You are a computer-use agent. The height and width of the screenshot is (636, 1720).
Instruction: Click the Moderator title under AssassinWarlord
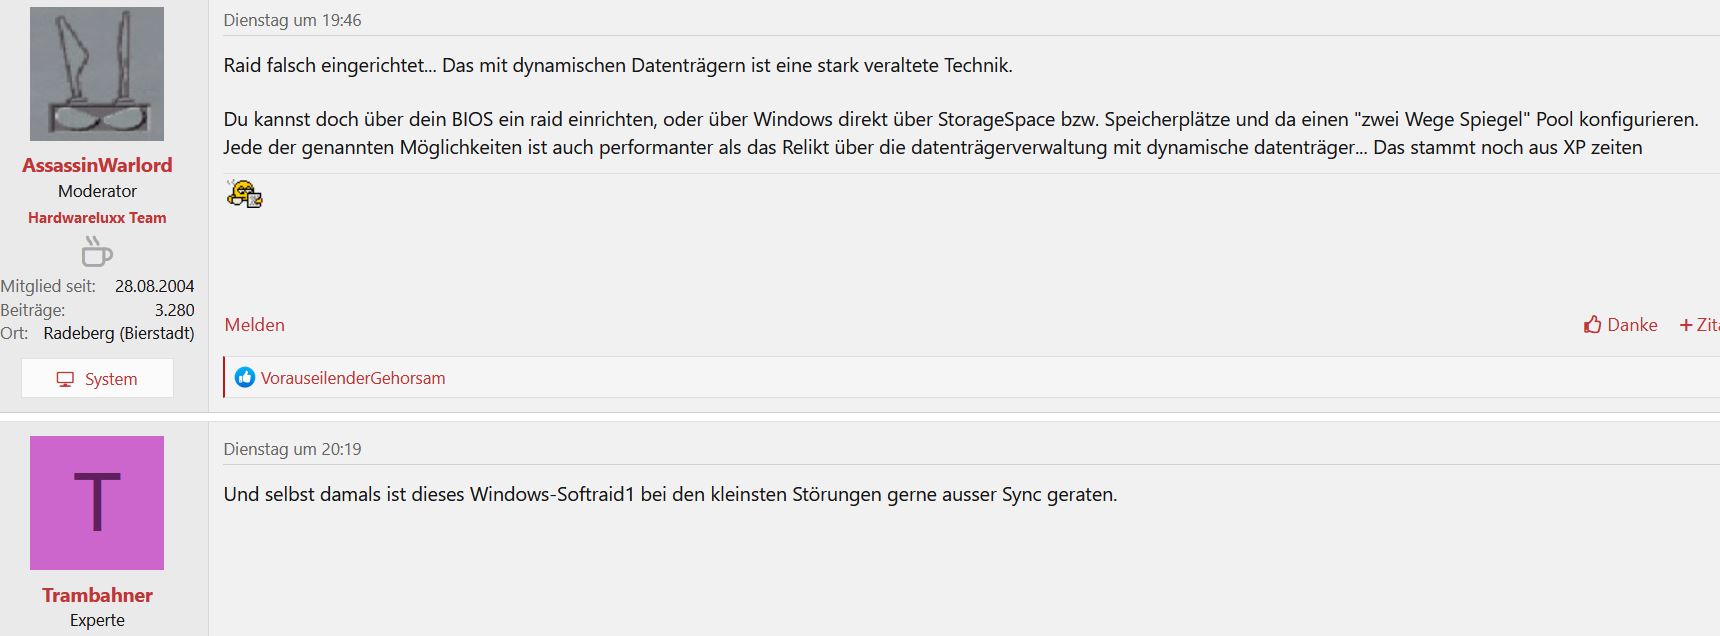coord(97,191)
